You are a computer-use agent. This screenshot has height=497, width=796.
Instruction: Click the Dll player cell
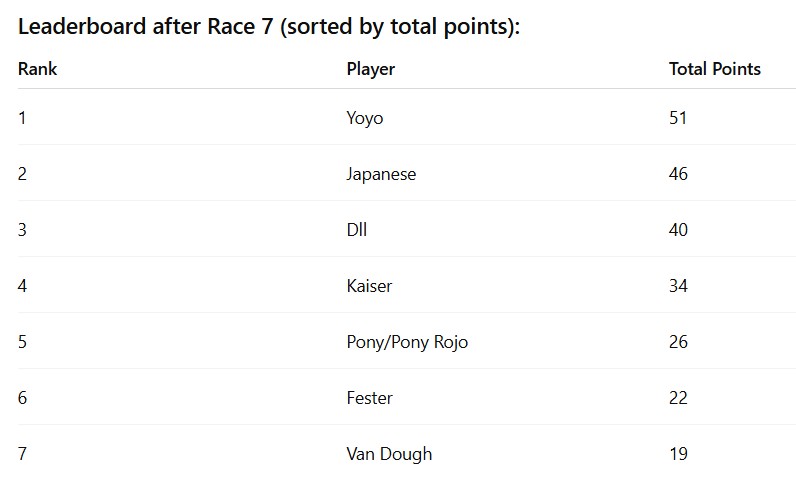tap(357, 230)
